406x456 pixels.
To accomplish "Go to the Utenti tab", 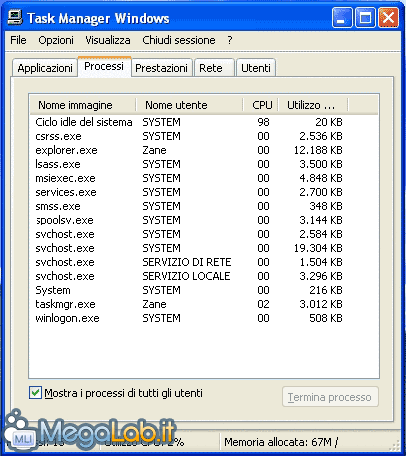I will [x=256, y=68].
